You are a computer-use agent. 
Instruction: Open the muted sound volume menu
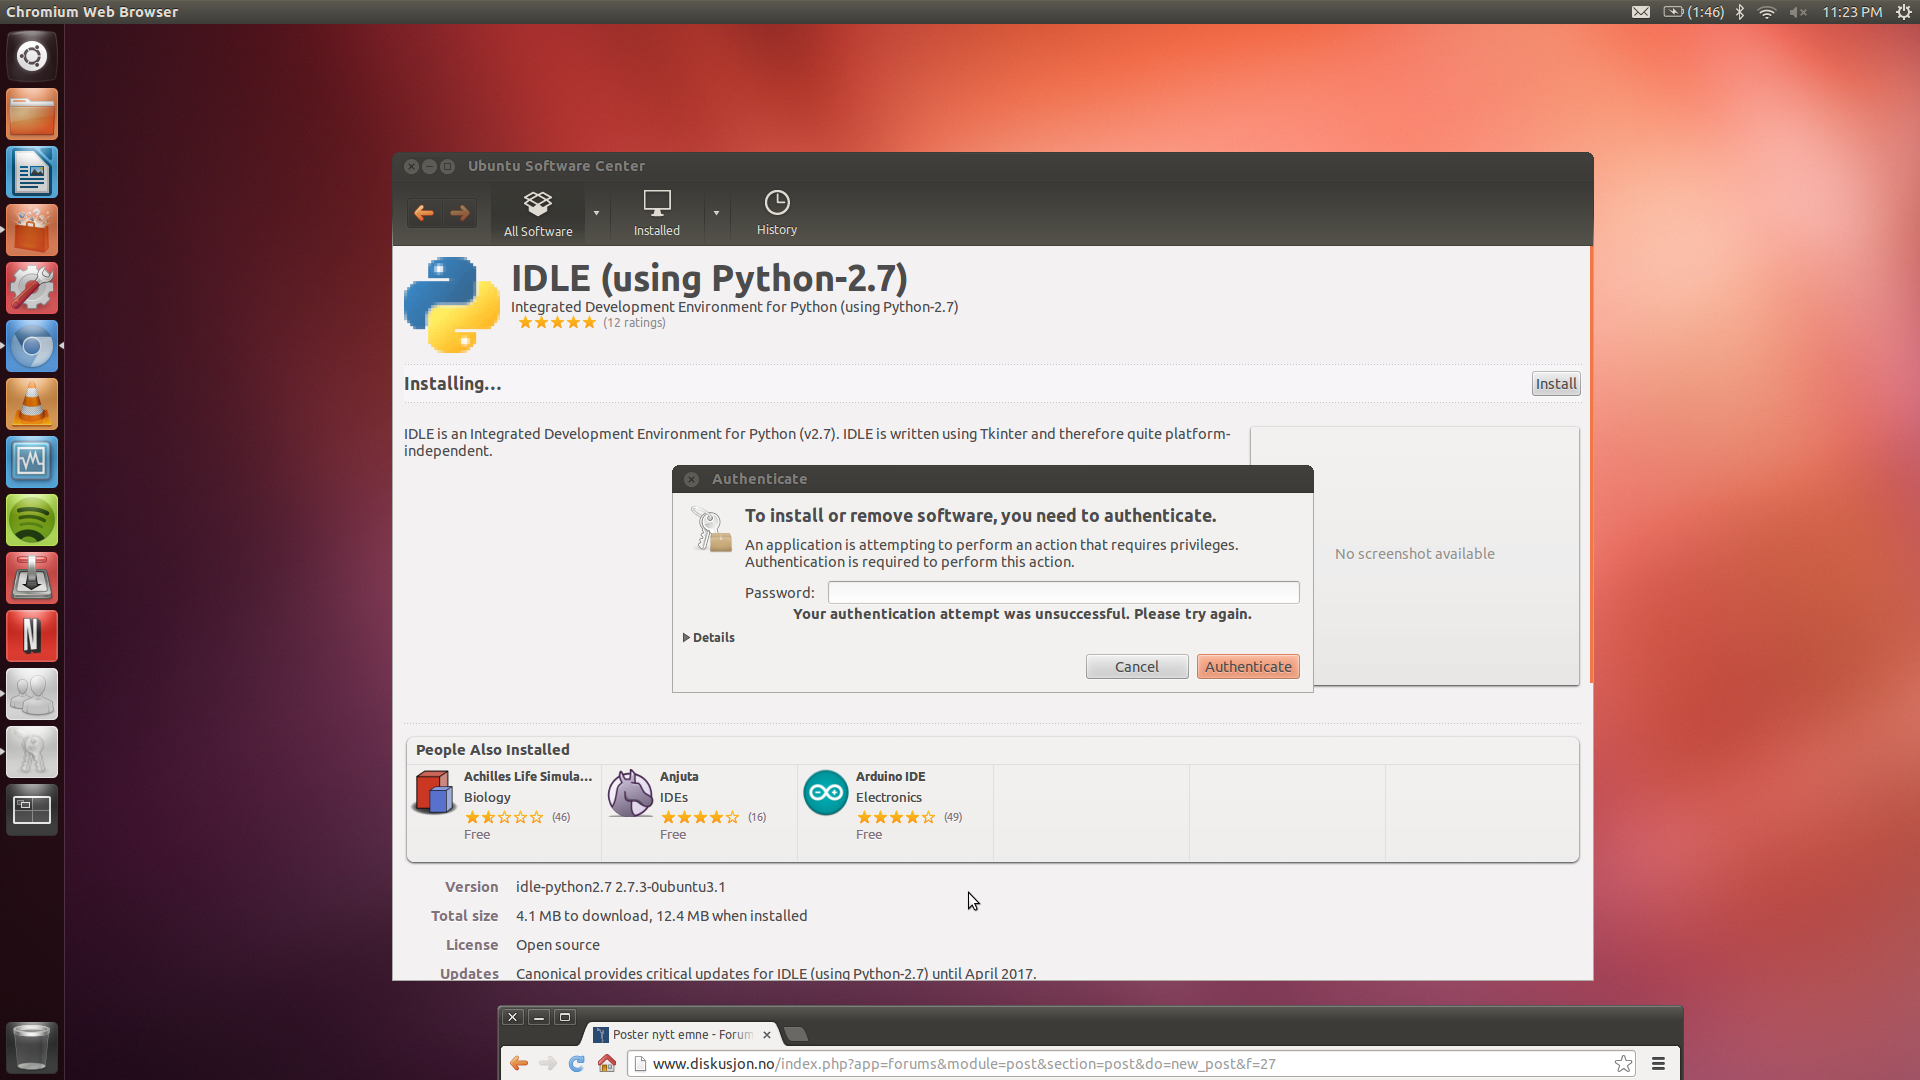tap(1798, 12)
